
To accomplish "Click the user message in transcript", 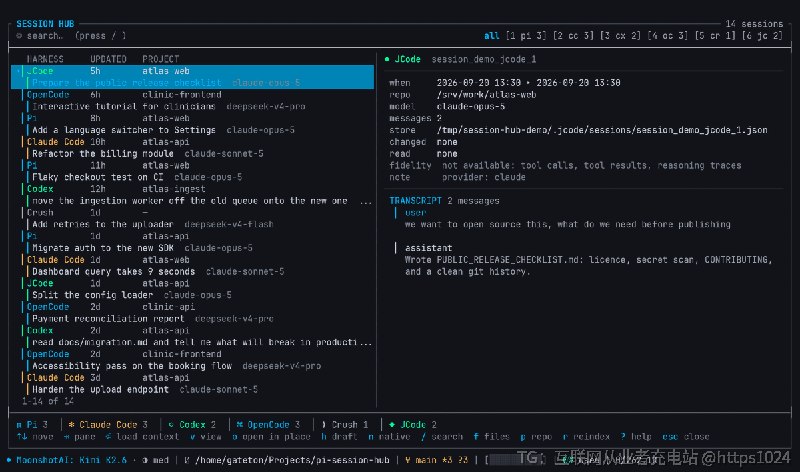I will click(x=567, y=224).
